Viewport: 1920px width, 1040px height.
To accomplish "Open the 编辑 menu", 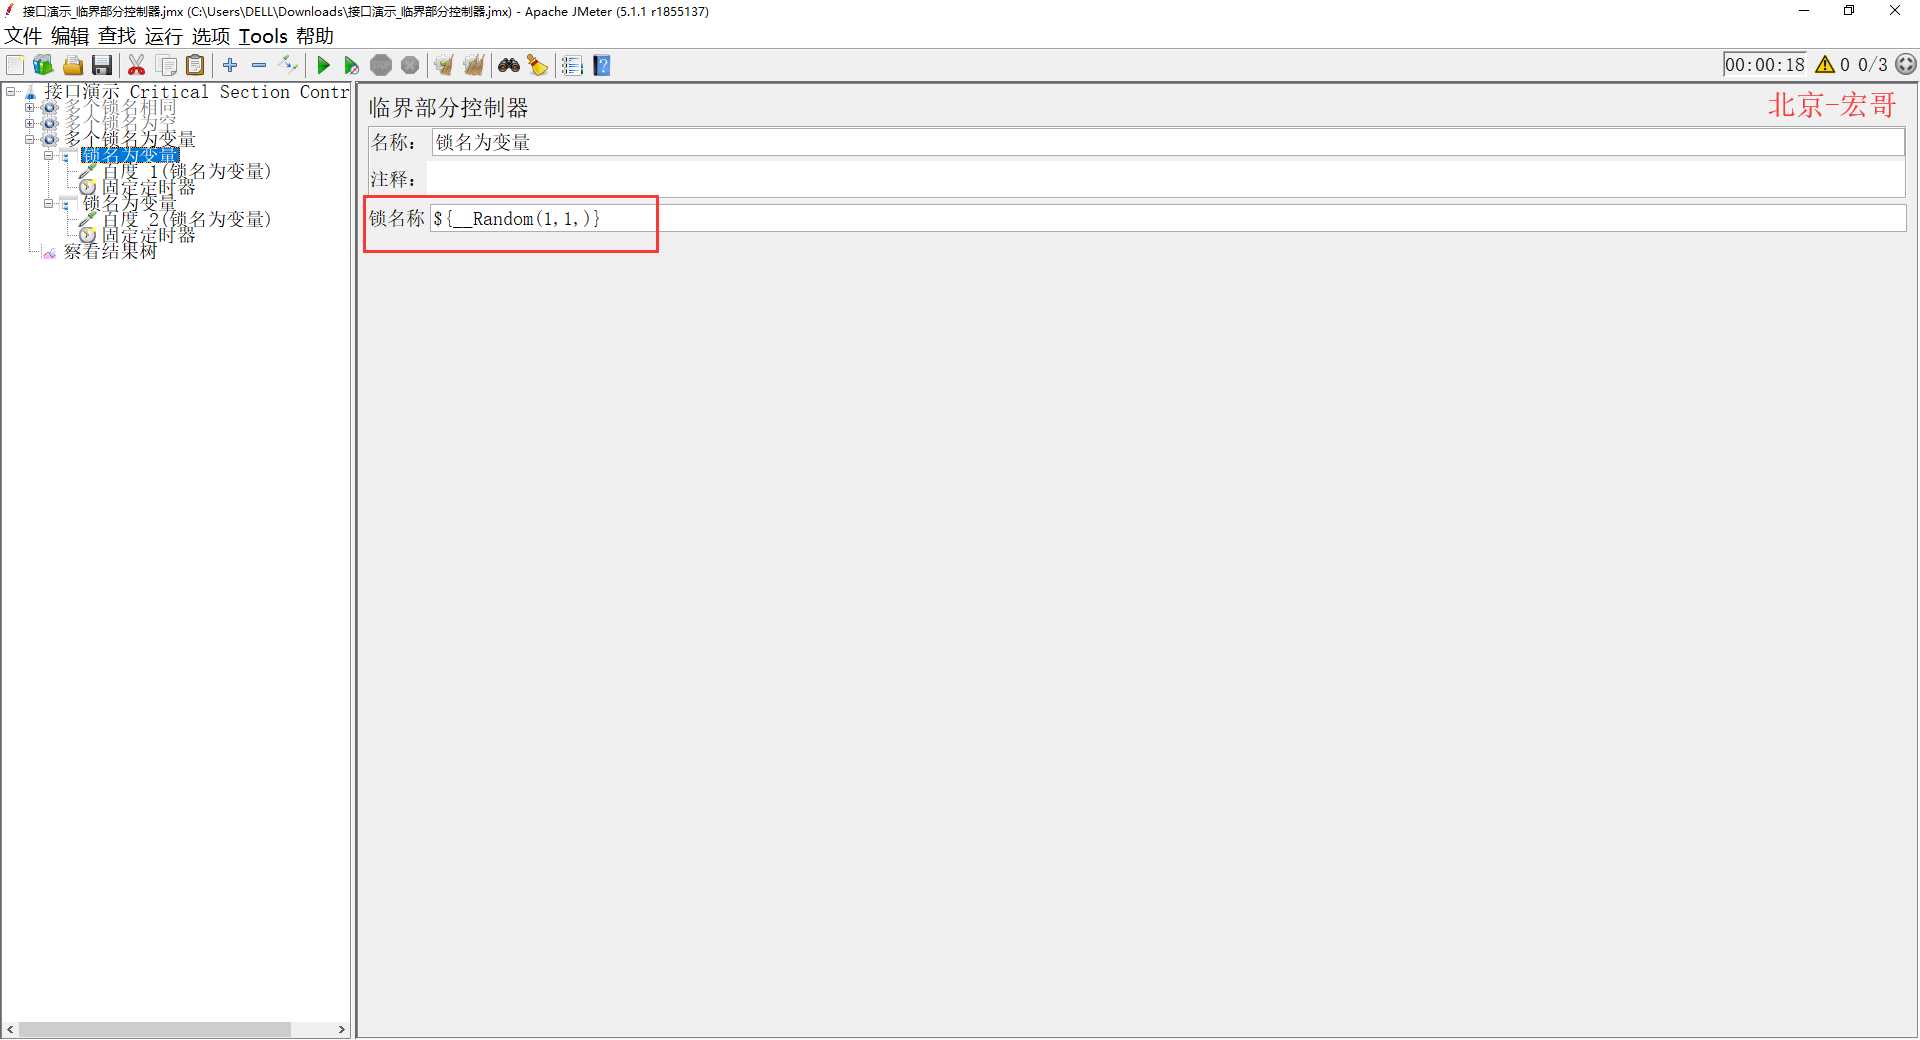I will [70, 36].
